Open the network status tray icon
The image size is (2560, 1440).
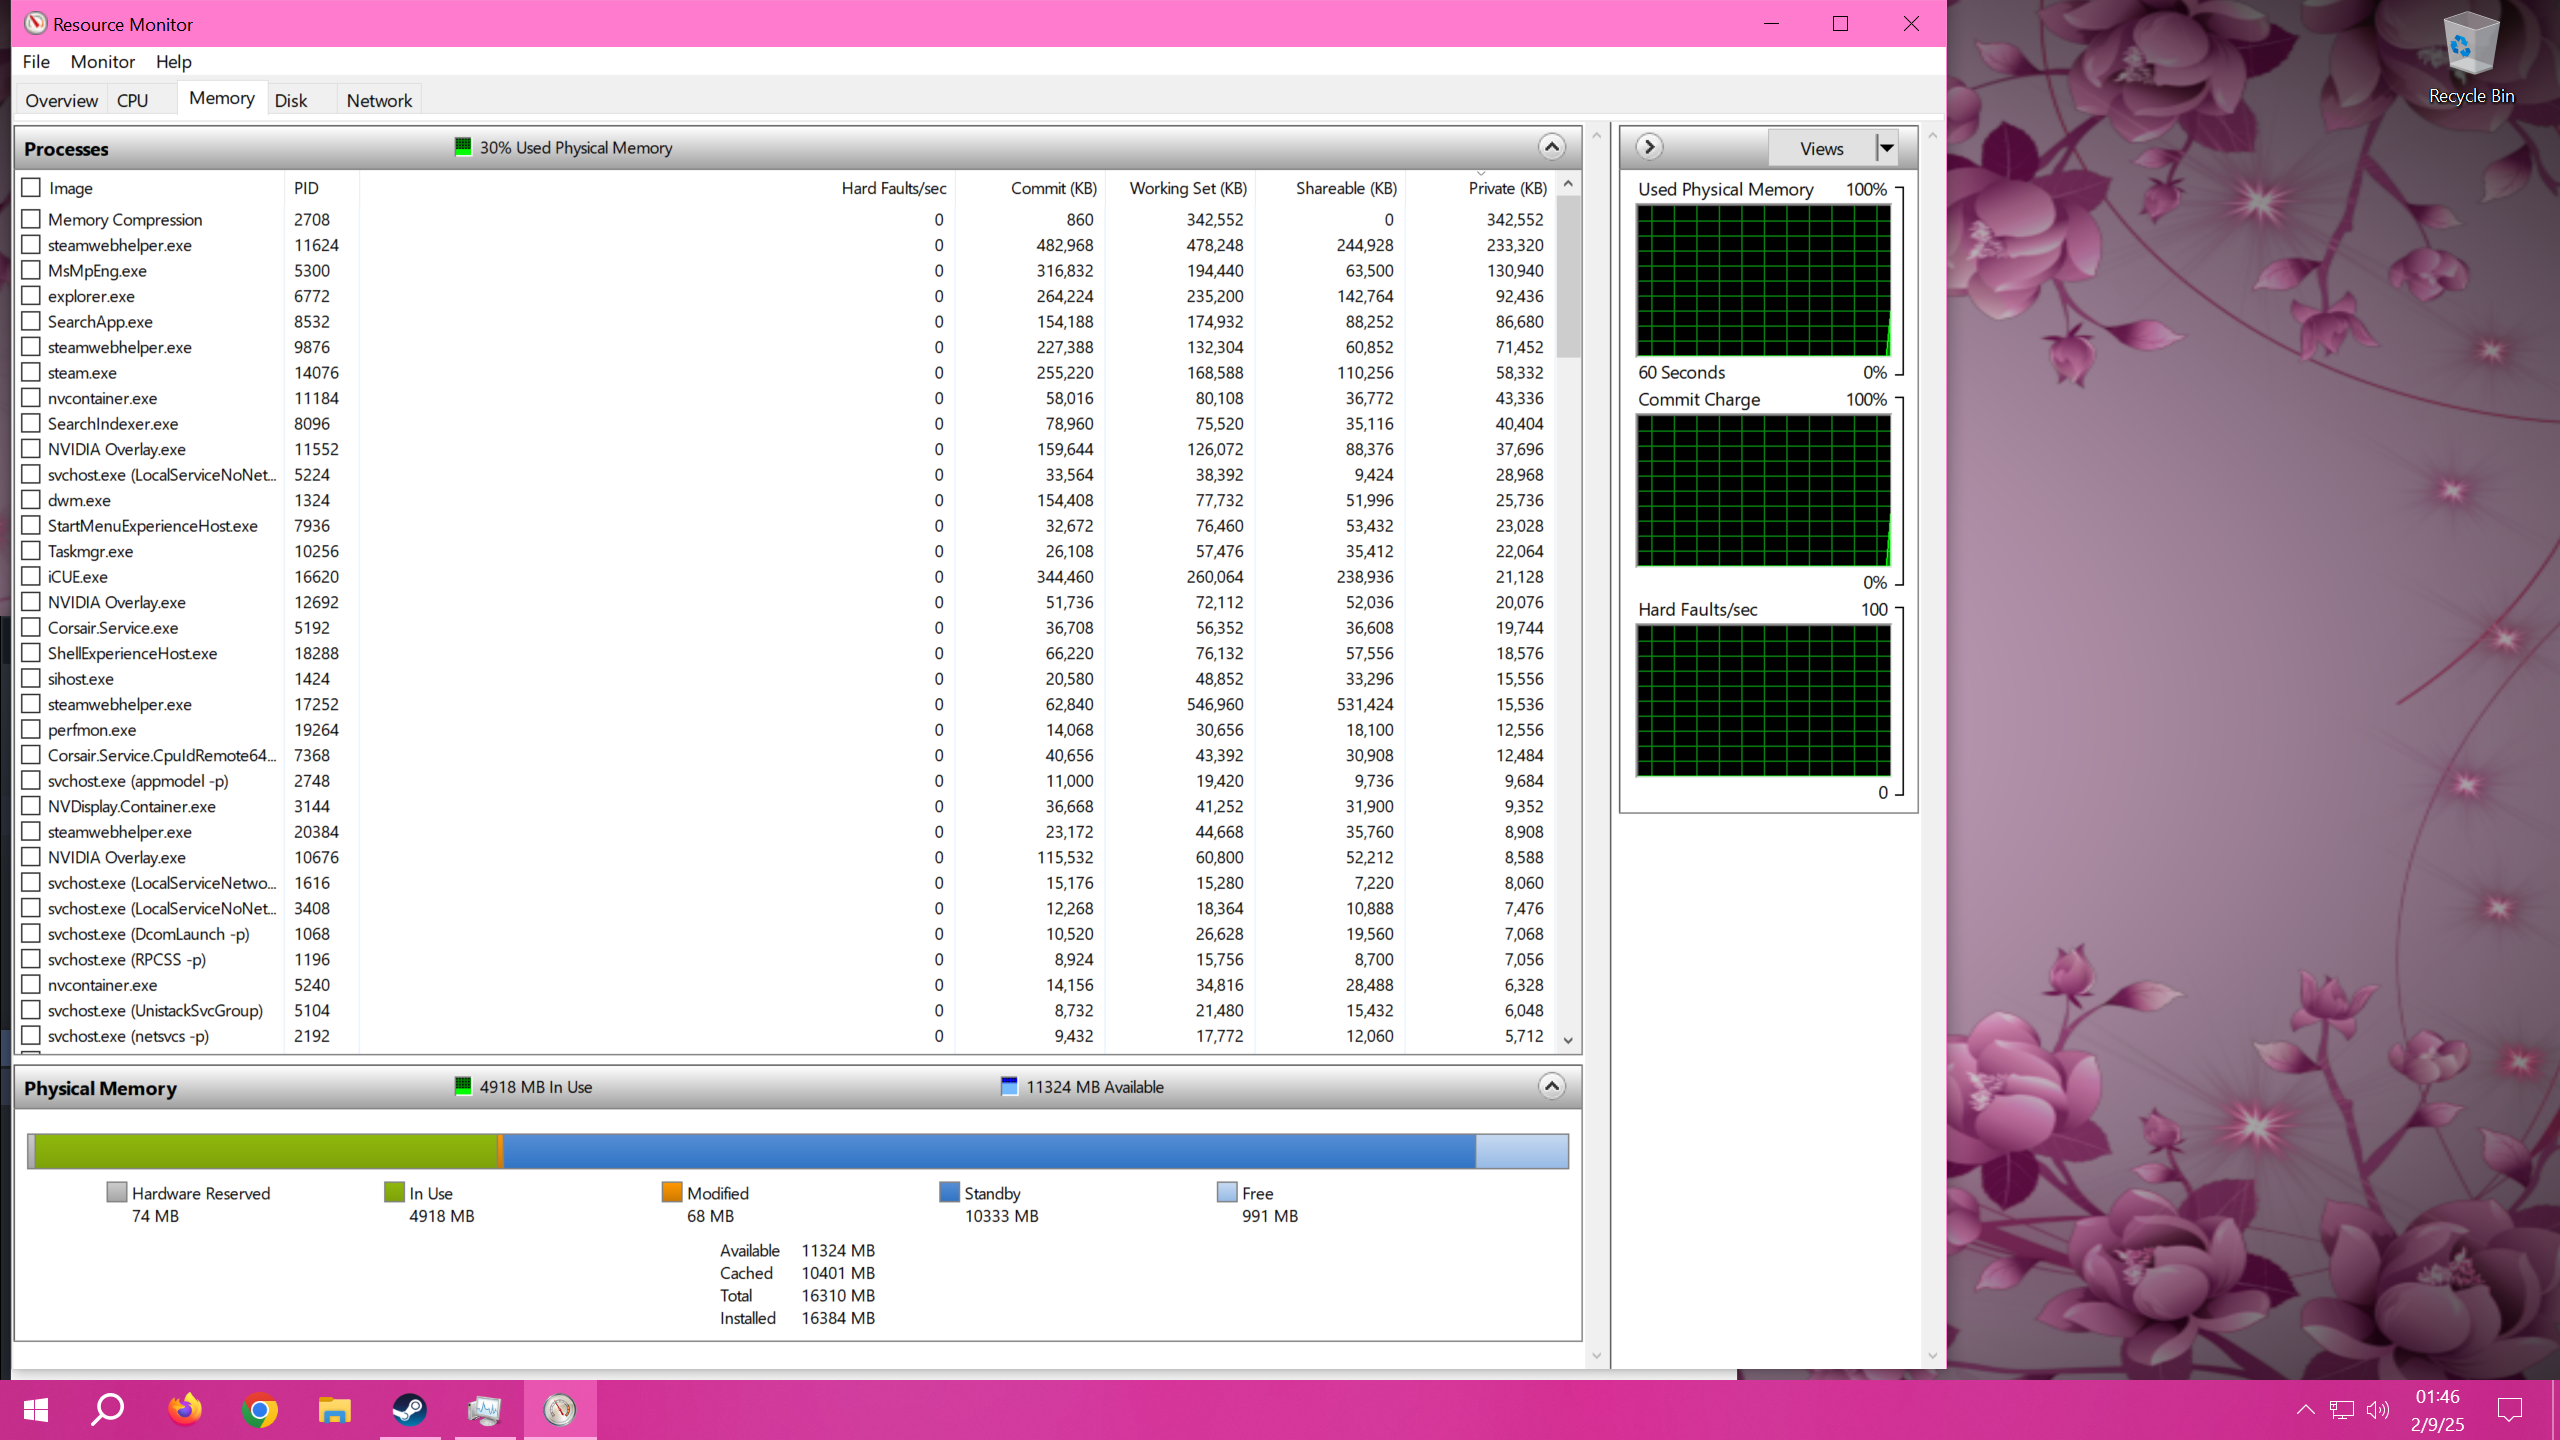(2341, 1410)
